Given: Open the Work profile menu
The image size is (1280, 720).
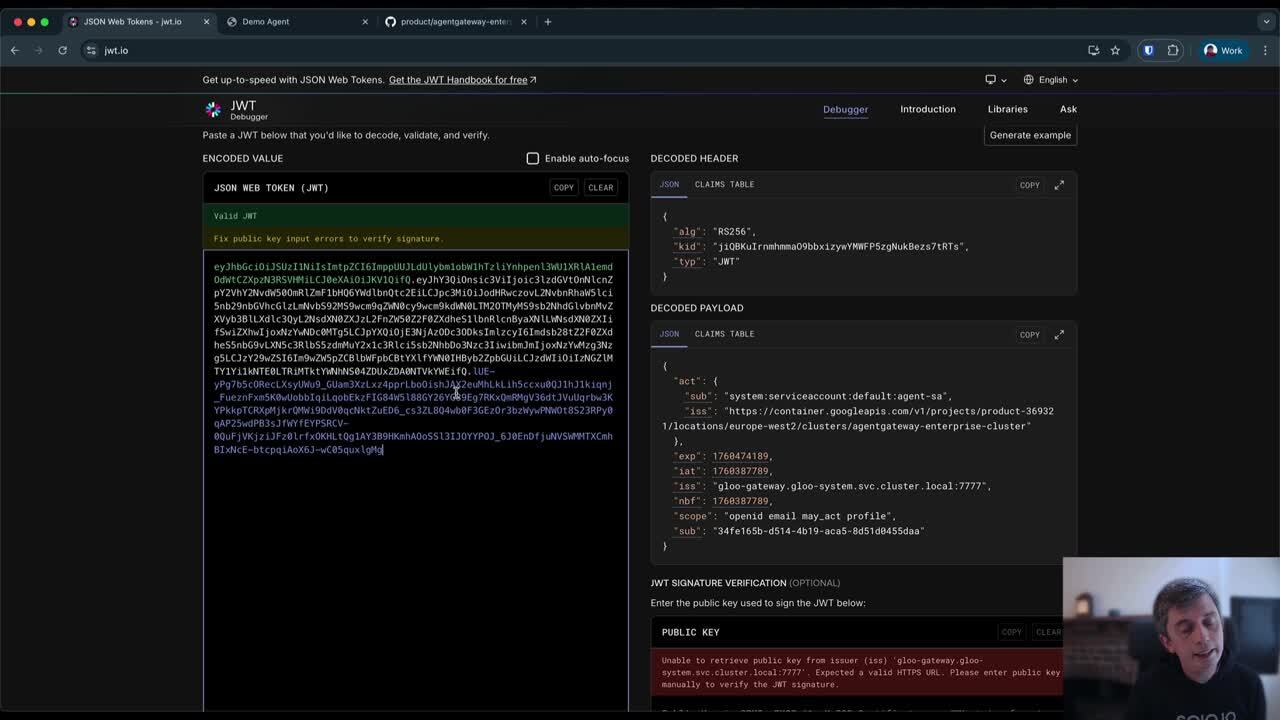Looking at the screenshot, I should coord(1223,50).
